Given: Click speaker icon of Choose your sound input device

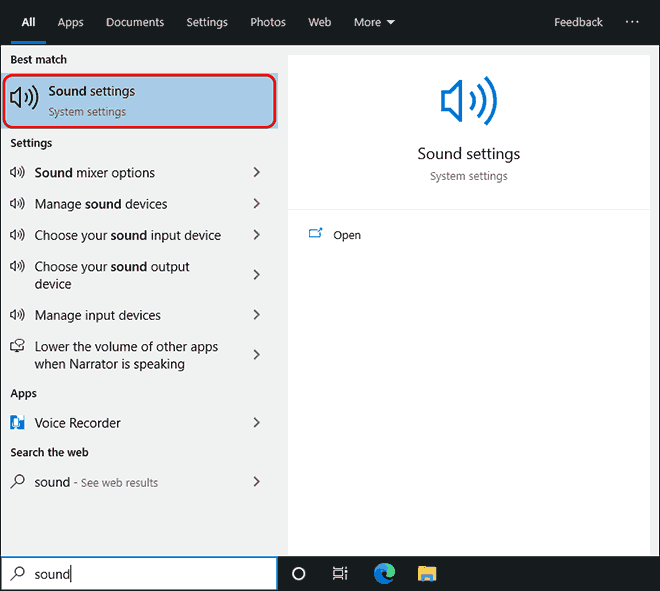Looking at the screenshot, I should (x=17, y=235).
